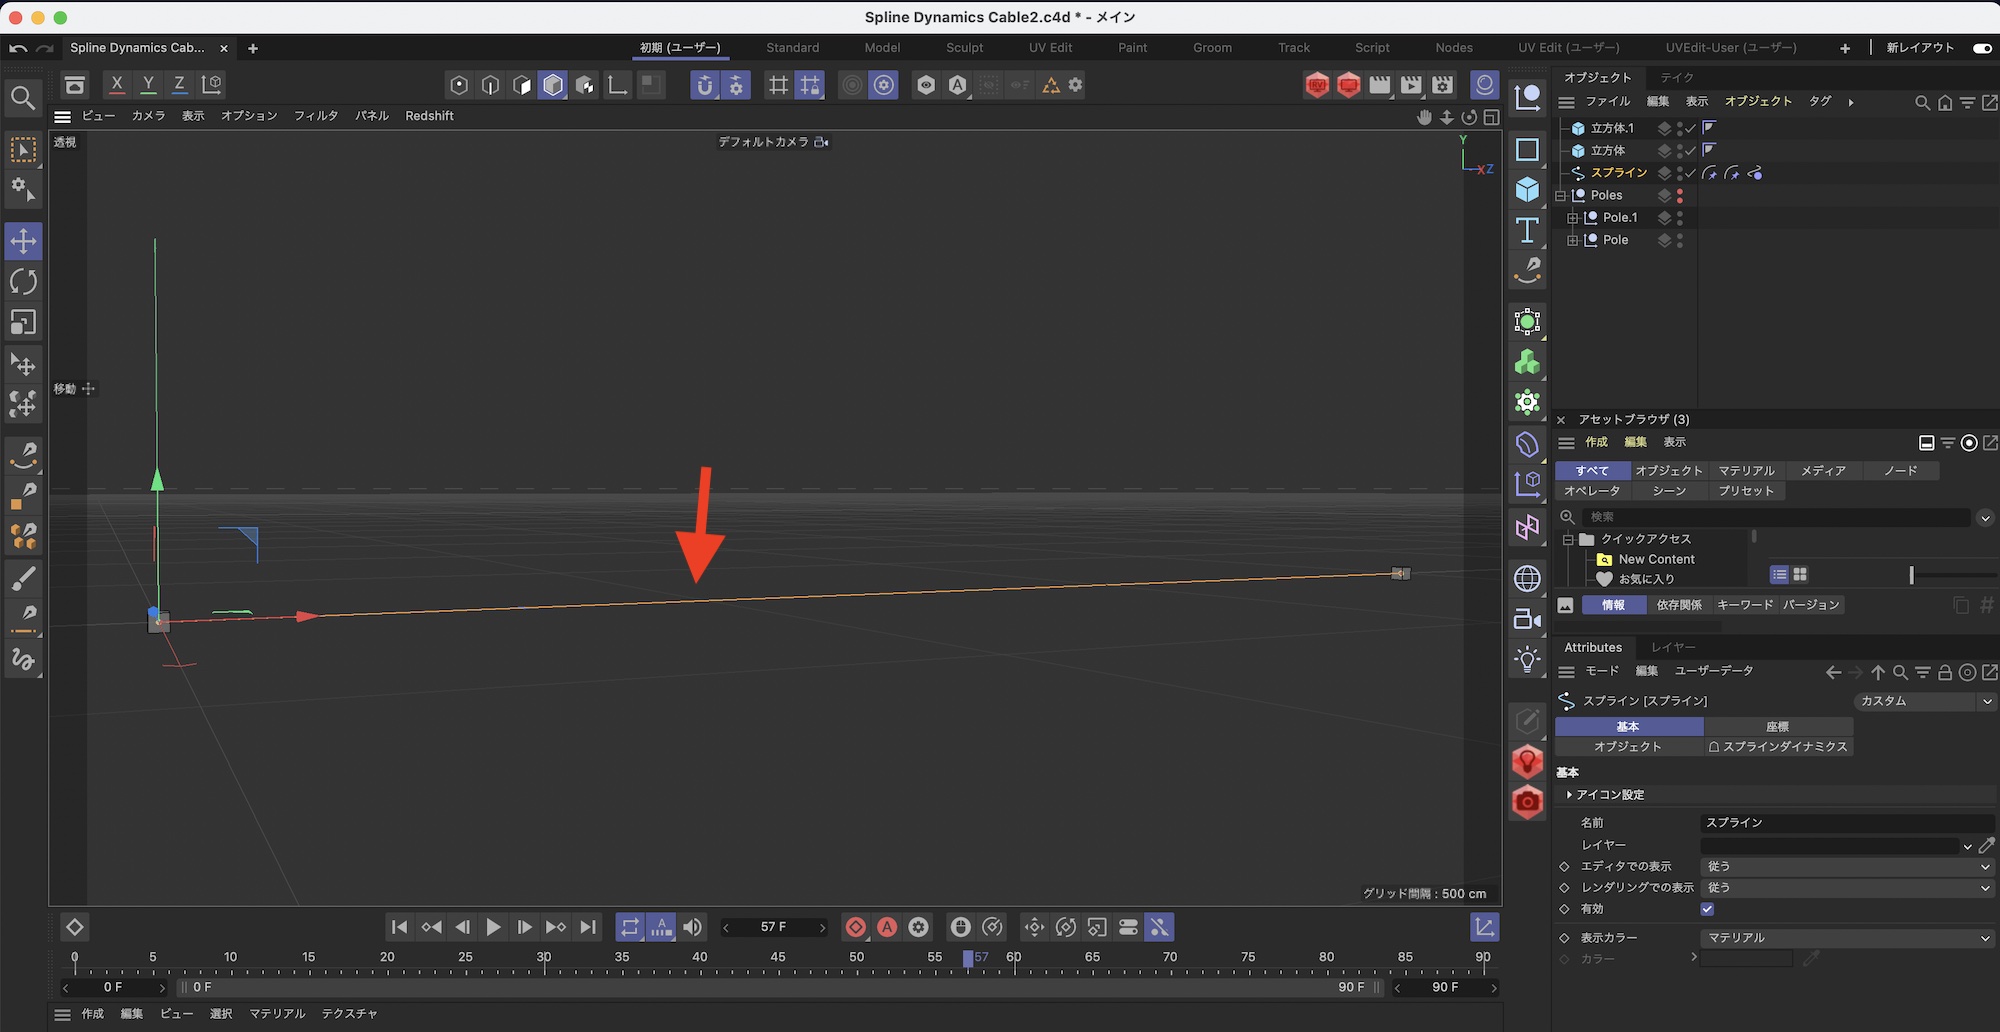Expand the Pole.1 tree item

point(1572,218)
